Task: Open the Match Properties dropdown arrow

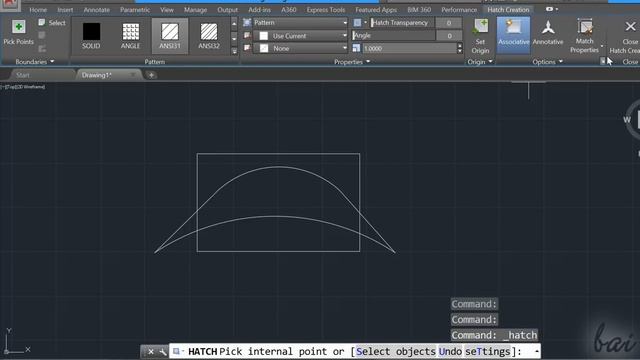Action: 602,46
